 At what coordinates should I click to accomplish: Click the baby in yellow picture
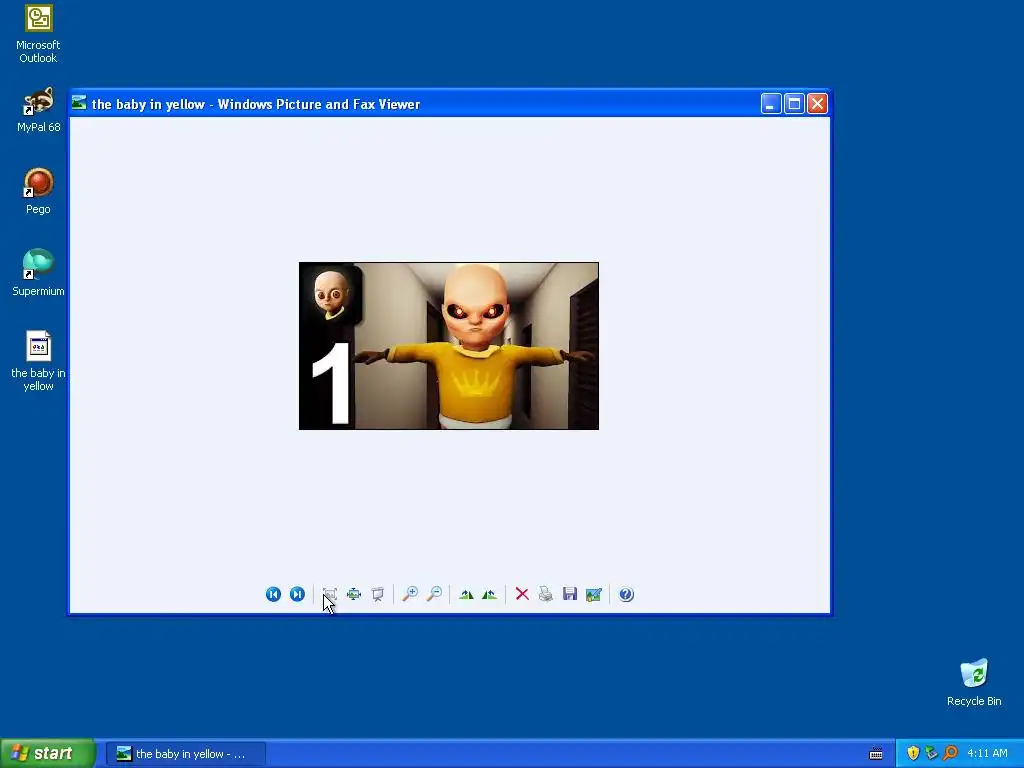(449, 346)
